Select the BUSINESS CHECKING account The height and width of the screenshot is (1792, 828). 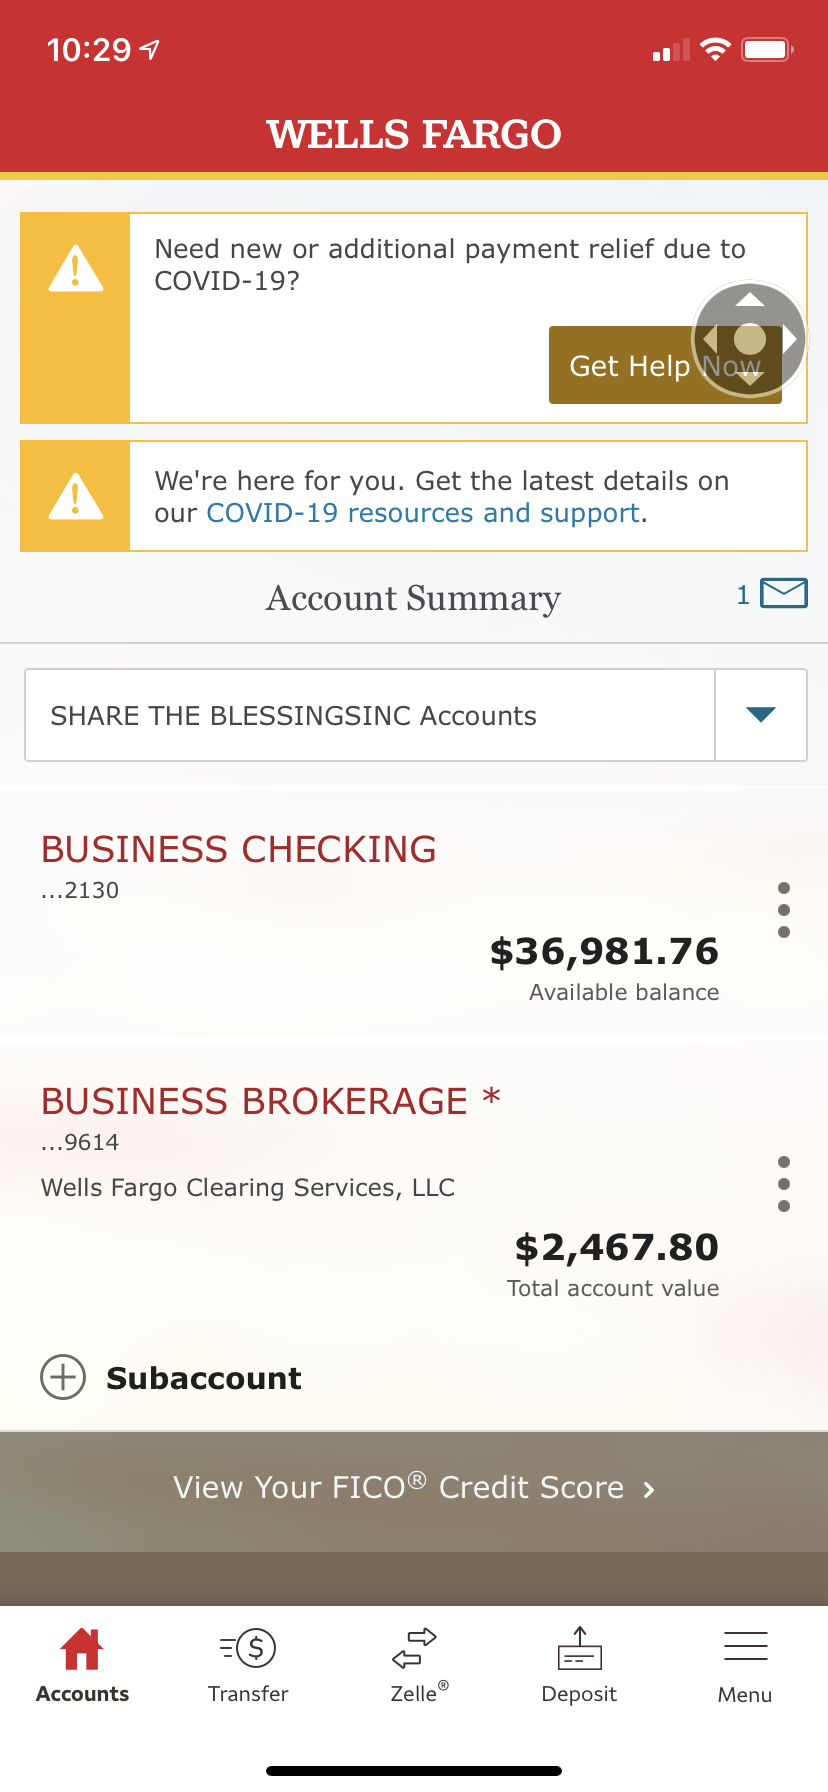pyautogui.click(x=238, y=850)
